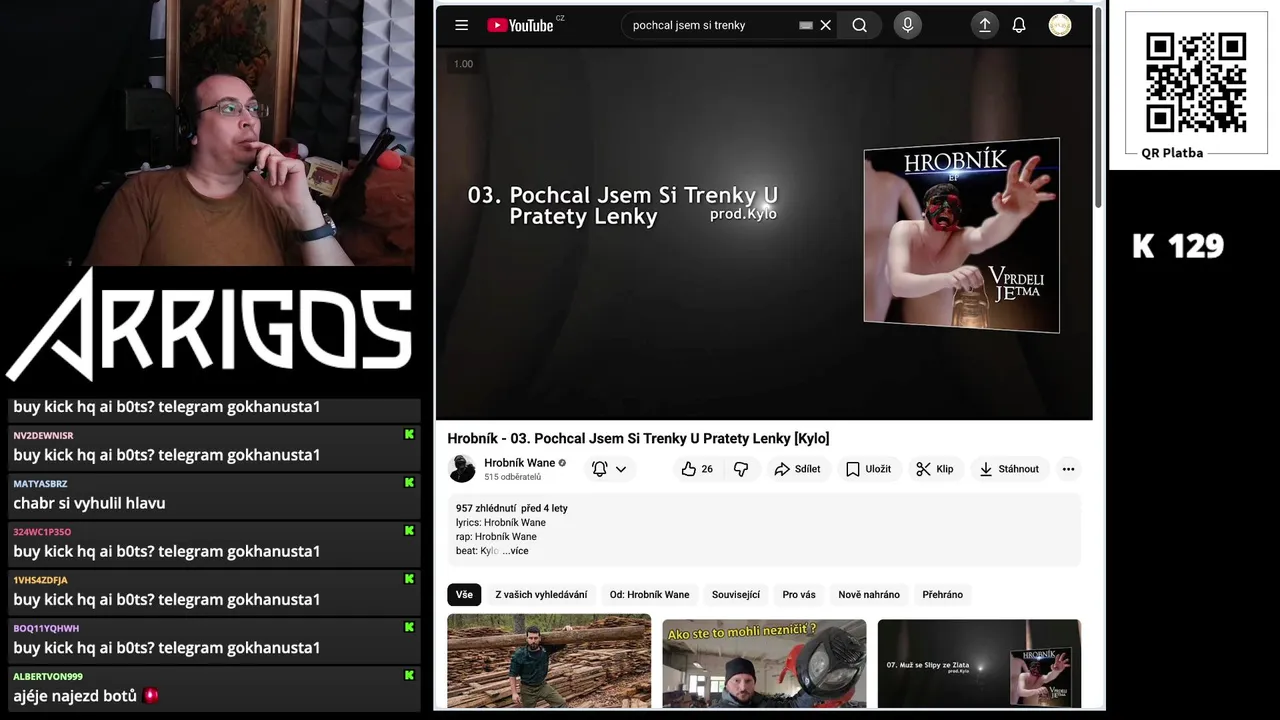Click Kick badge beside 1VHS4ZDFJA
The image size is (1280, 720).
tap(409, 578)
